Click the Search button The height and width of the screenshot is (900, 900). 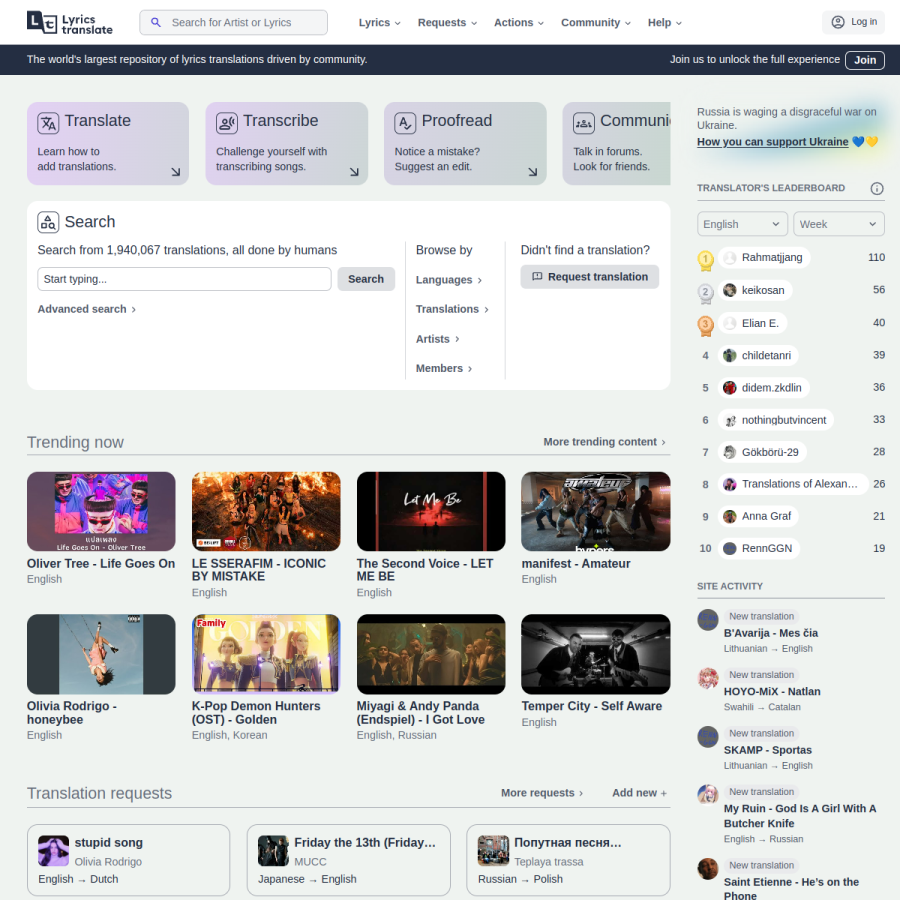[x=366, y=279]
